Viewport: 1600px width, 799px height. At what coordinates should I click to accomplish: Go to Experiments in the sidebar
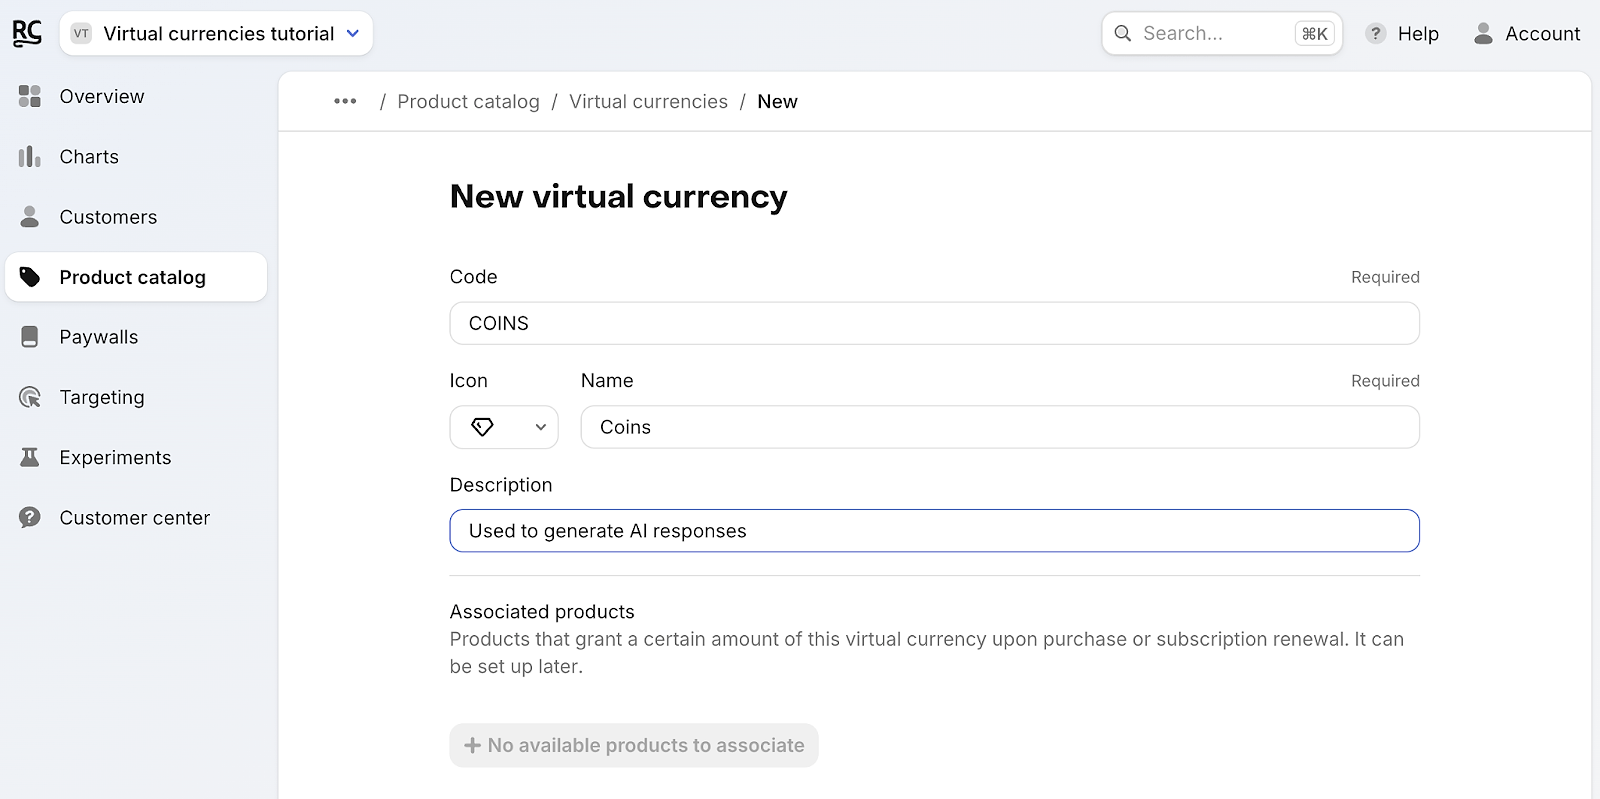pyautogui.click(x=136, y=457)
